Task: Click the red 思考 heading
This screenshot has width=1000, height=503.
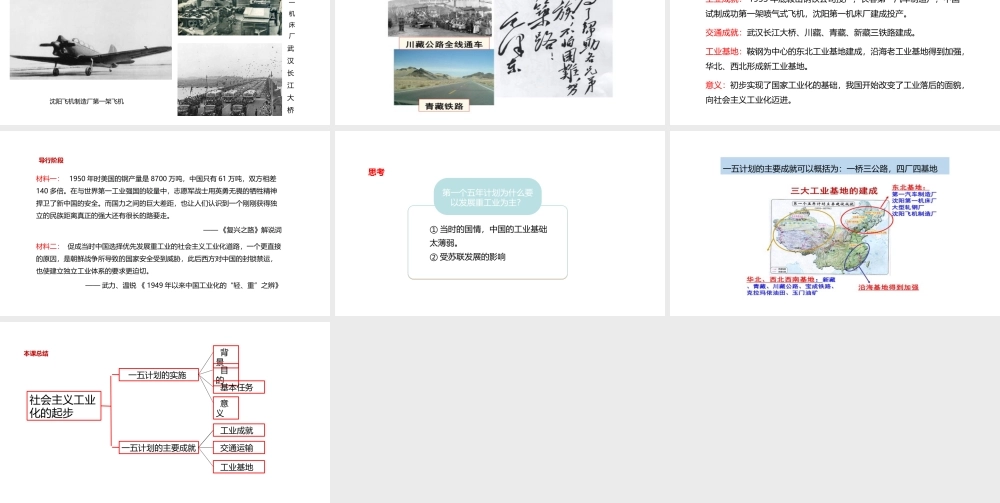Action: pyautogui.click(x=376, y=171)
